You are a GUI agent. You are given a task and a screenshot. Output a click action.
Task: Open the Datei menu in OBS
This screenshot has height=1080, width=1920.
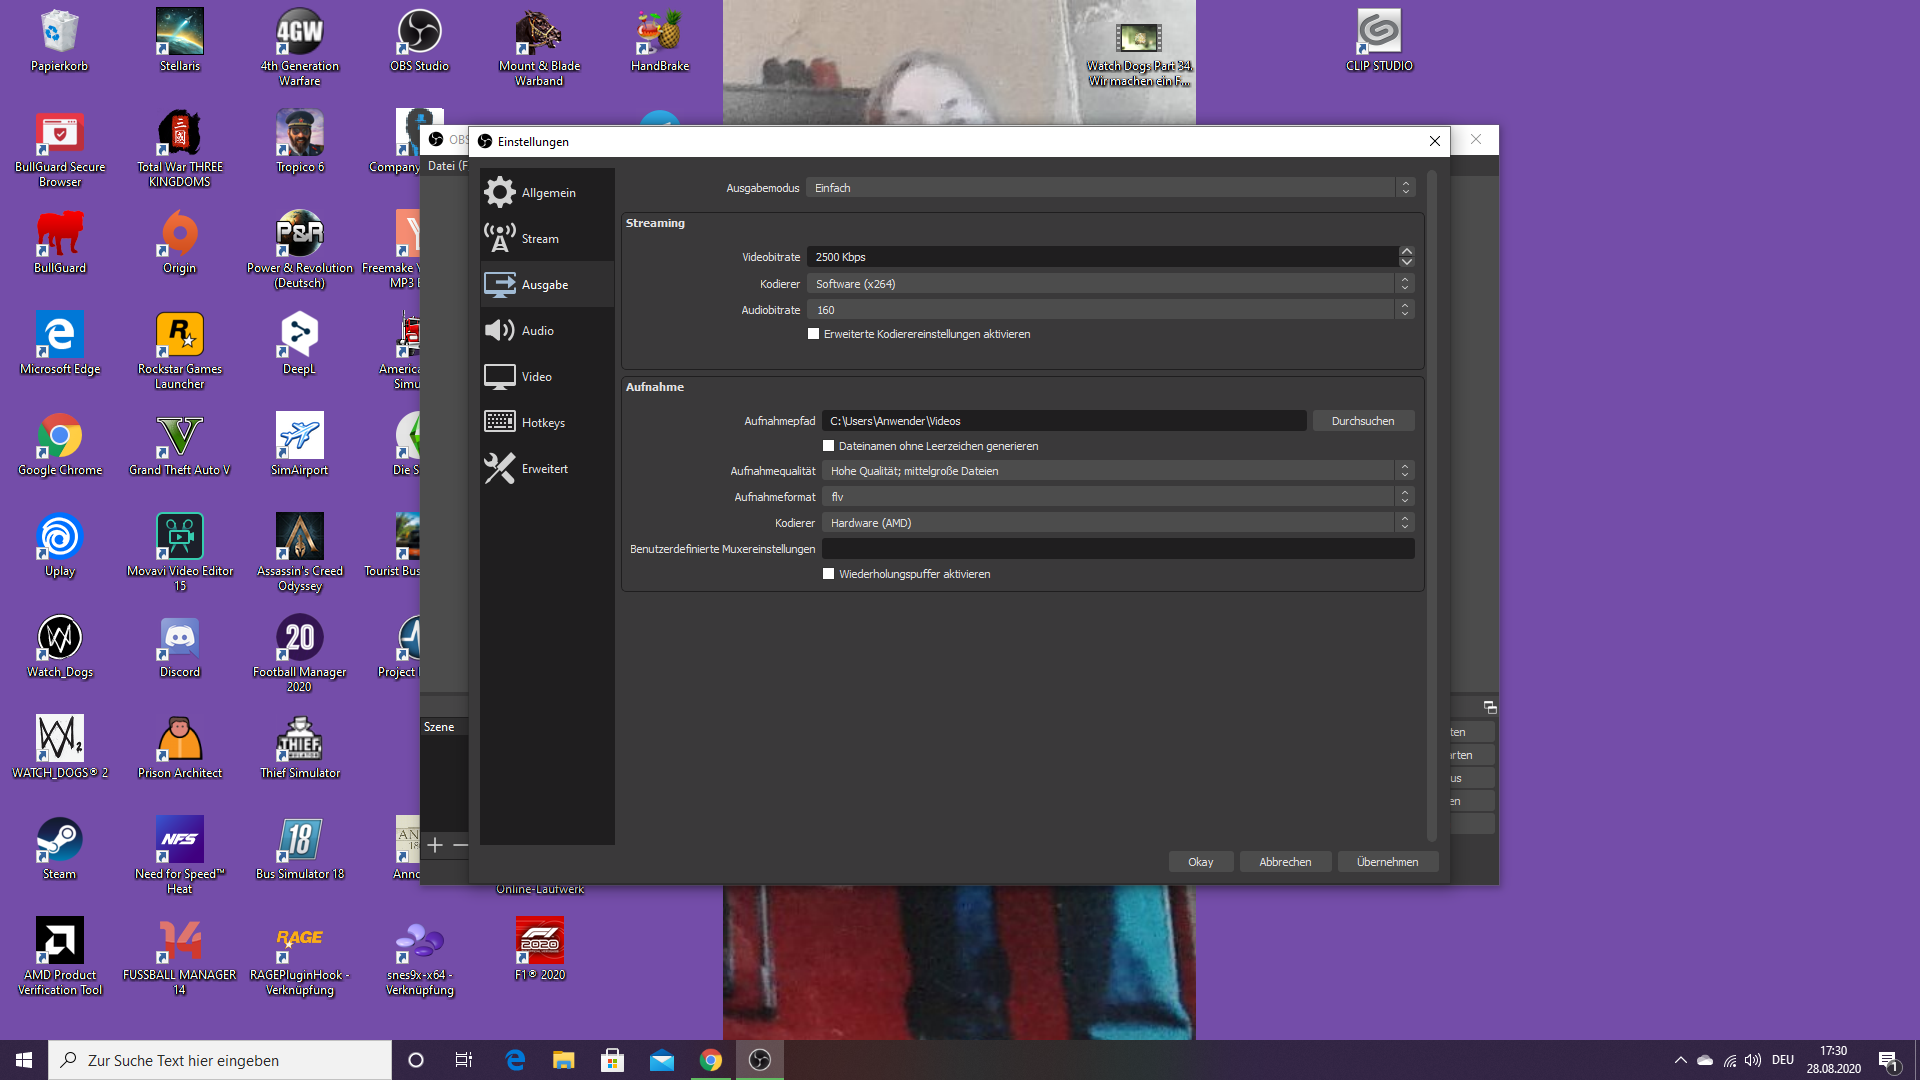coord(443,166)
